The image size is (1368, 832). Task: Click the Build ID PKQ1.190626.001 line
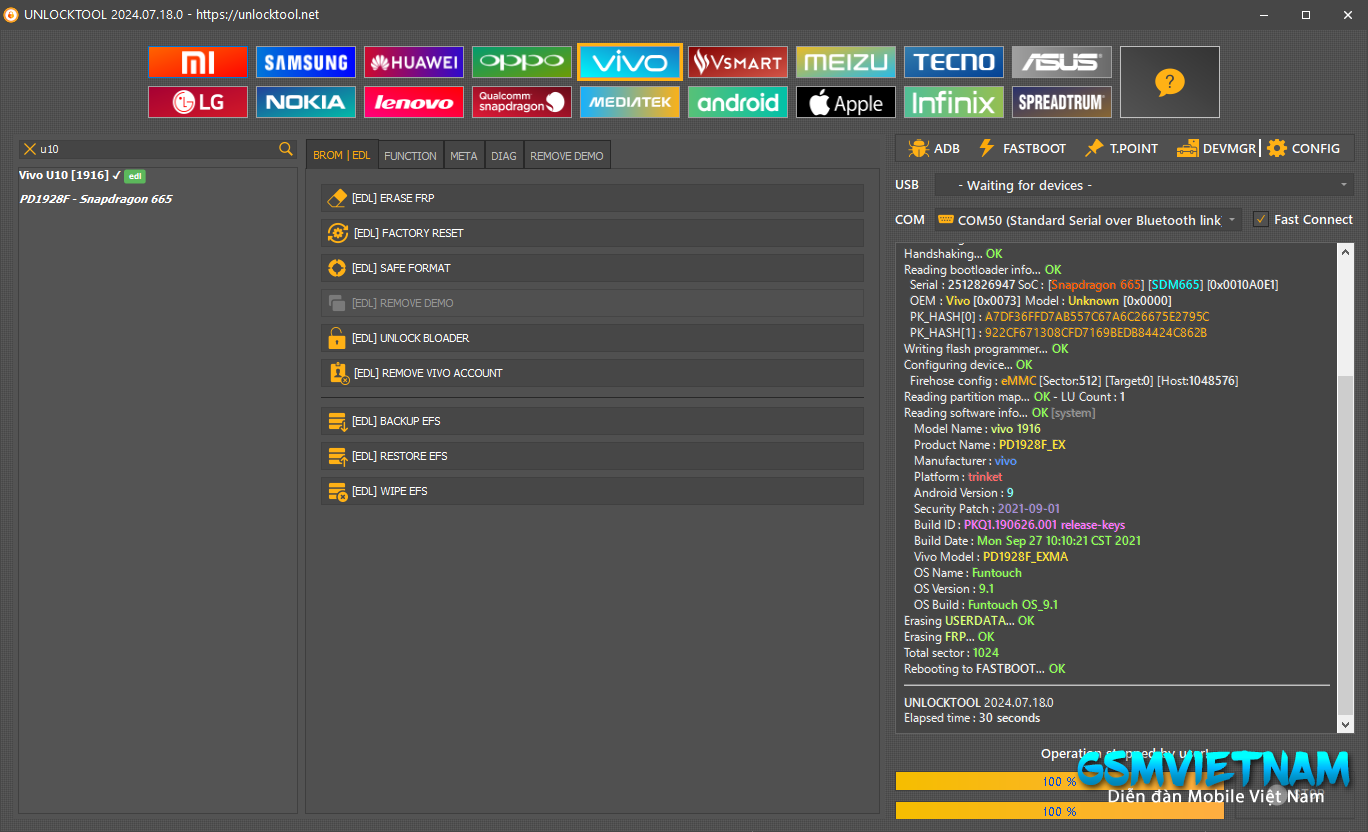pos(1019,525)
